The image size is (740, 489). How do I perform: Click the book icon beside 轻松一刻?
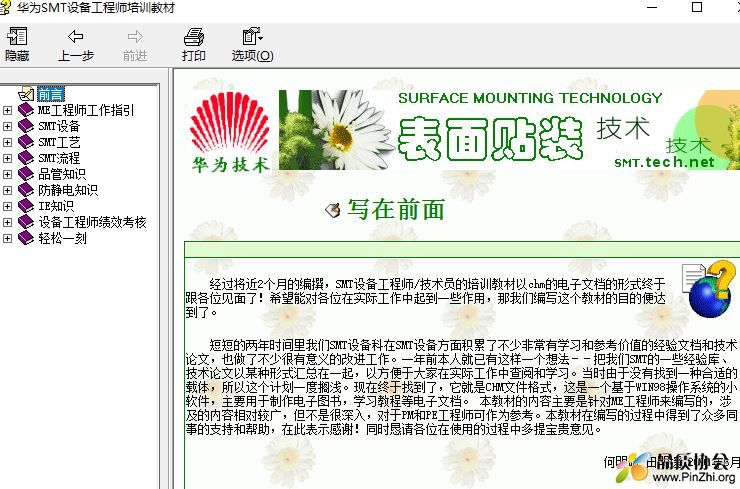coord(26,238)
